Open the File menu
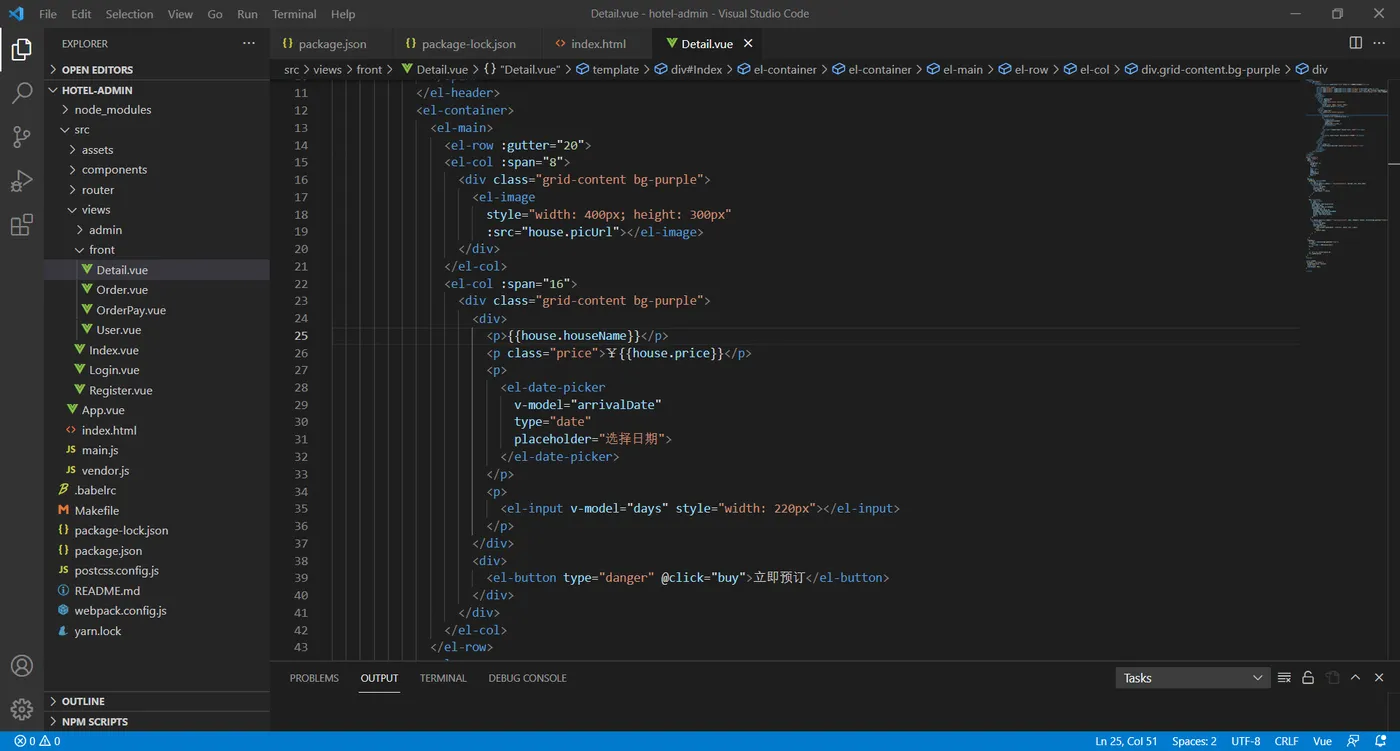The image size is (1400, 751). (x=48, y=14)
